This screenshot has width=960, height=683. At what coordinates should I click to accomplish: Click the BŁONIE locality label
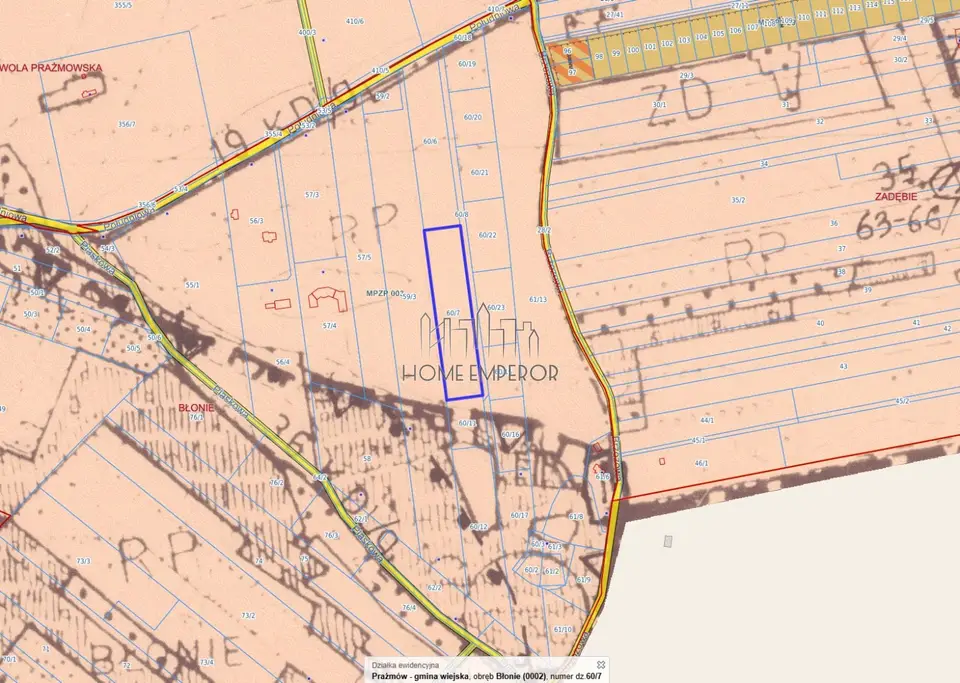point(196,408)
